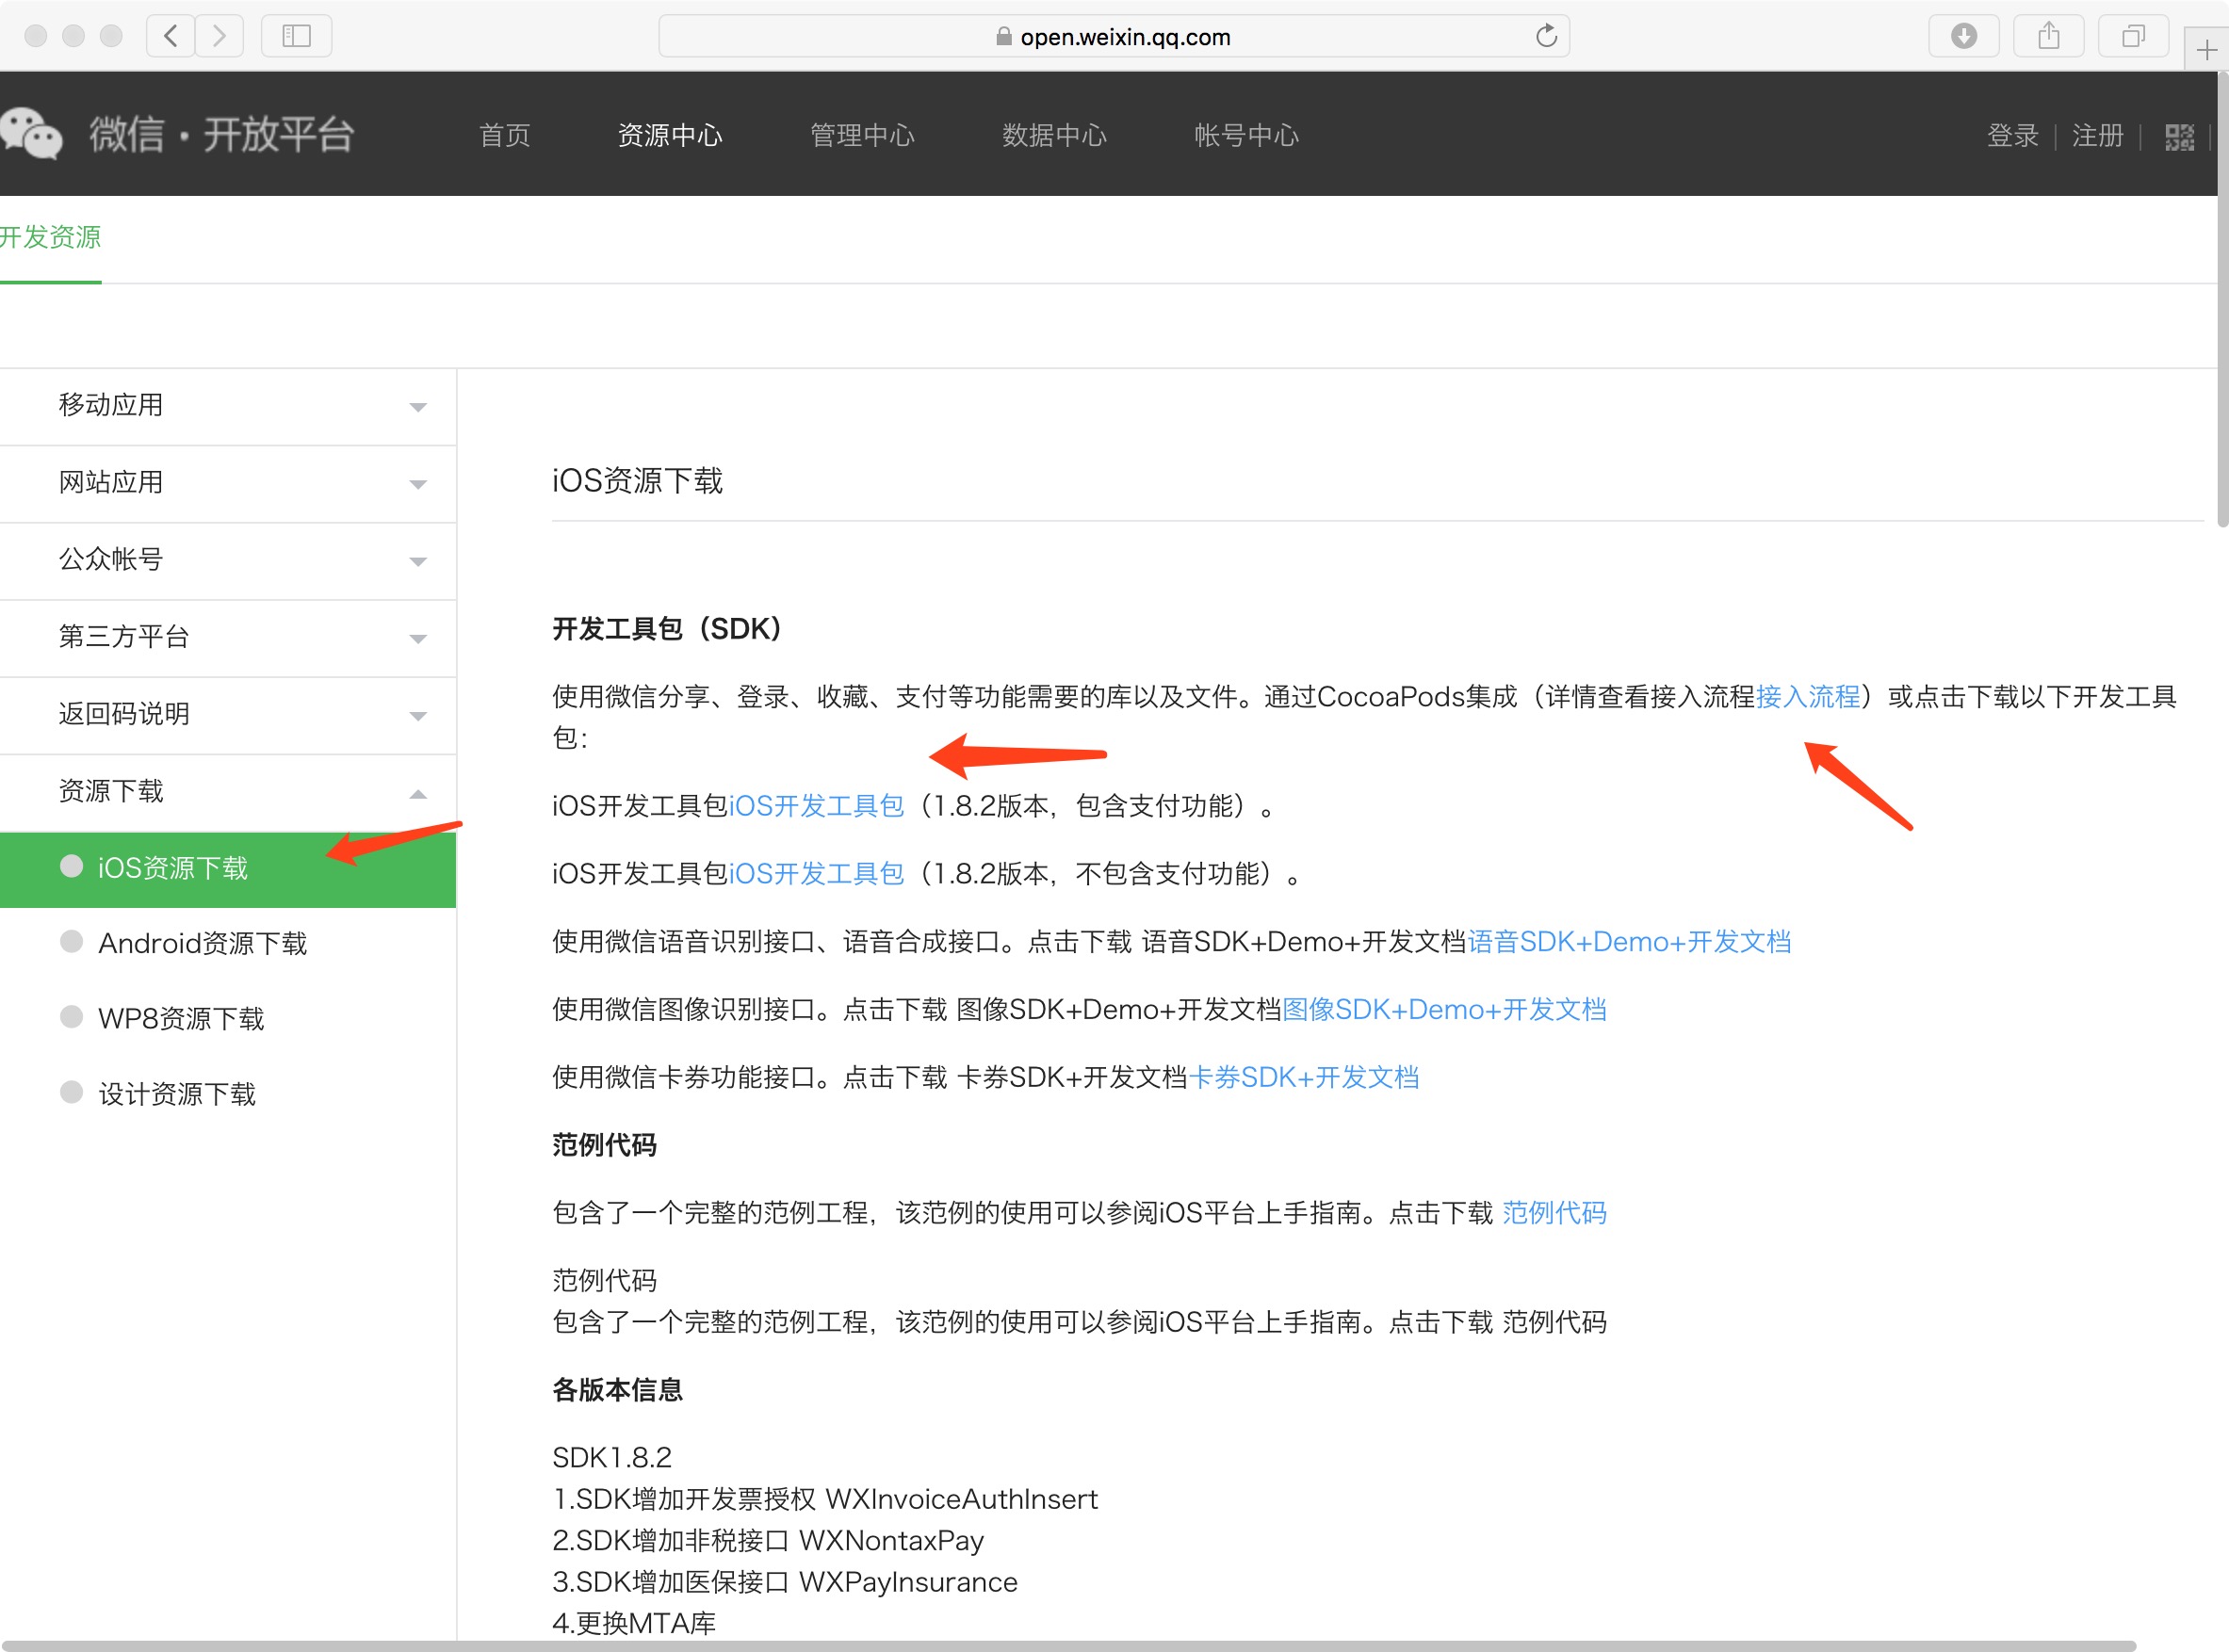Click the WXPayInsurance changelog line
Screen dimensions: 2229x1652
point(785,1582)
